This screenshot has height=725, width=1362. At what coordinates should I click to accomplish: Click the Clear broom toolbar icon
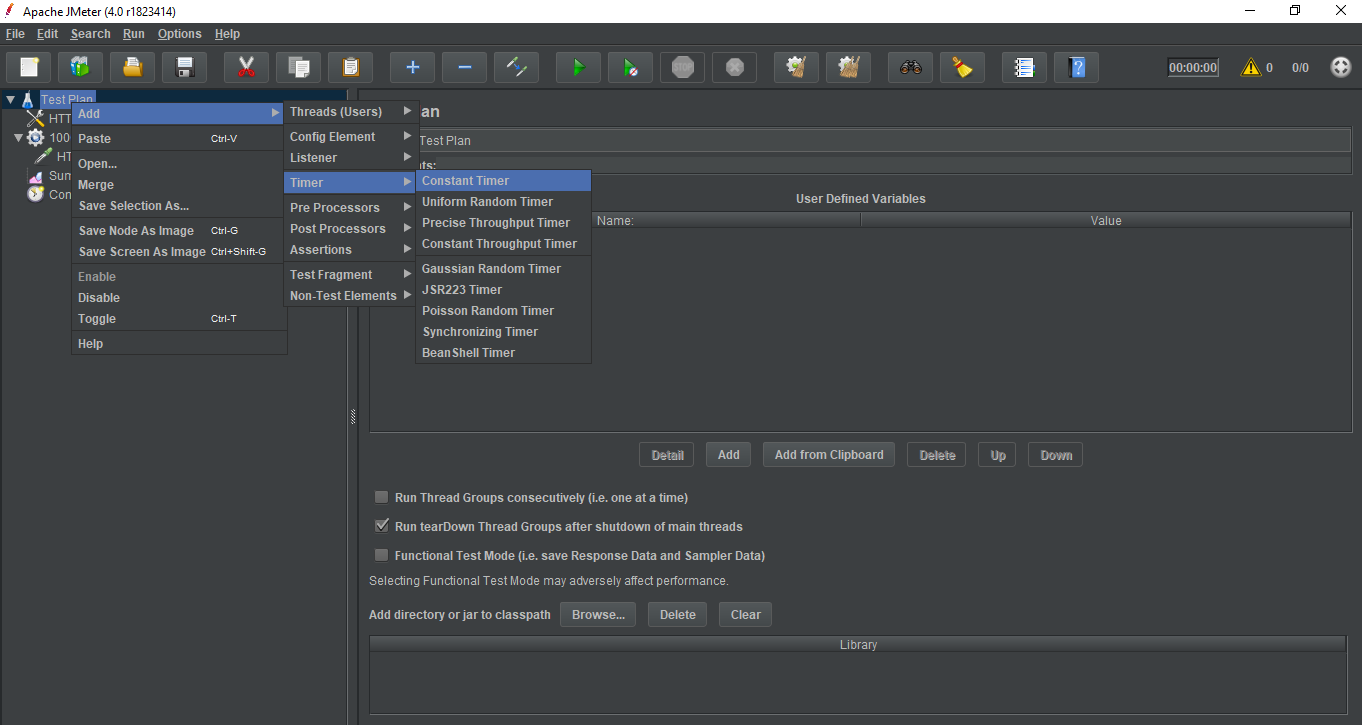(962, 68)
